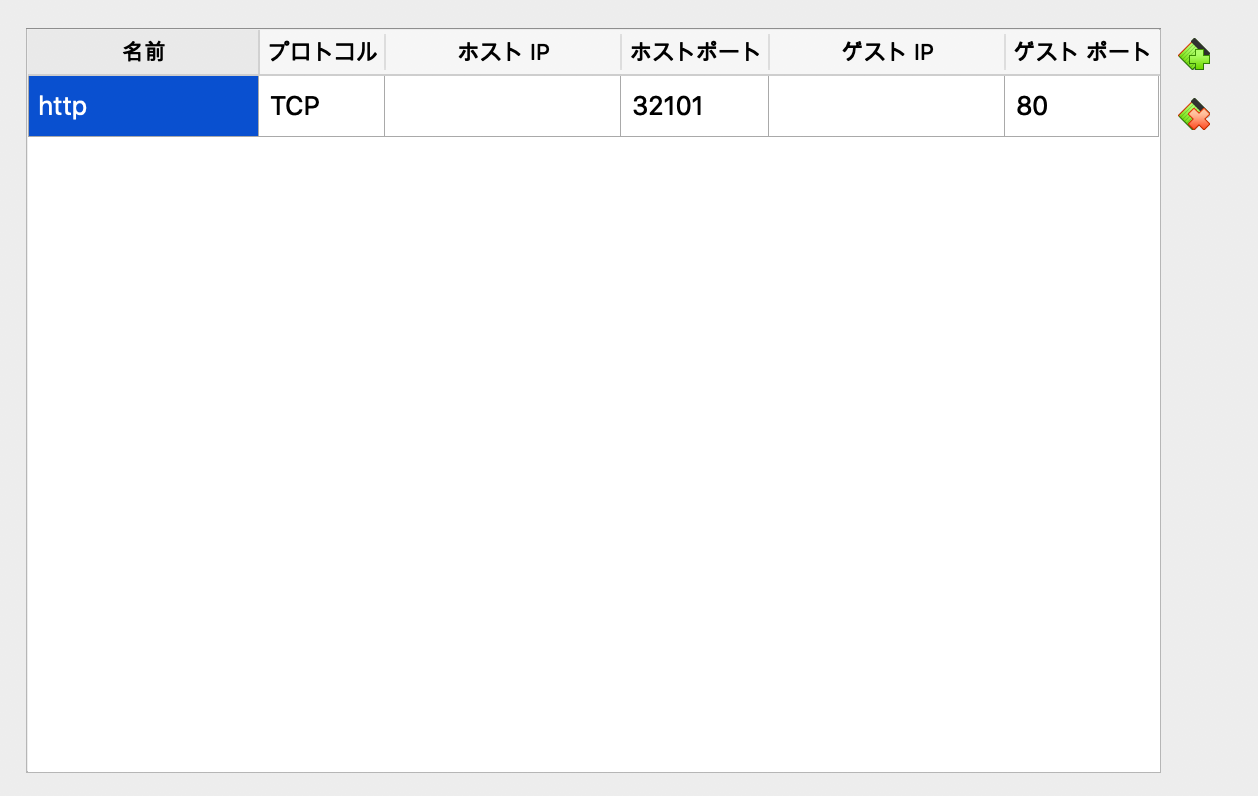Click the 名前 column header
Image resolution: width=1258 pixels, height=796 pixels.
click(x=143, y=51)
